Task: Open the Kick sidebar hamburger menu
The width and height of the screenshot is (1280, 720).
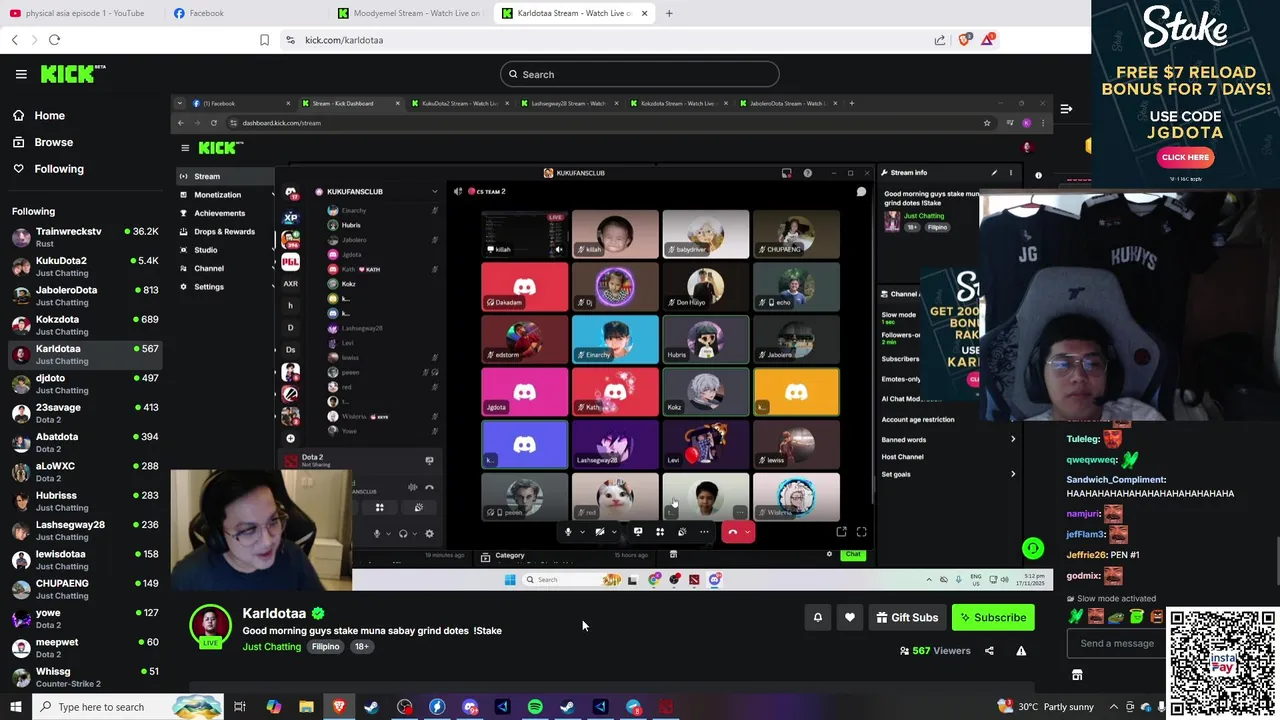Action: (x=21, y=74)
